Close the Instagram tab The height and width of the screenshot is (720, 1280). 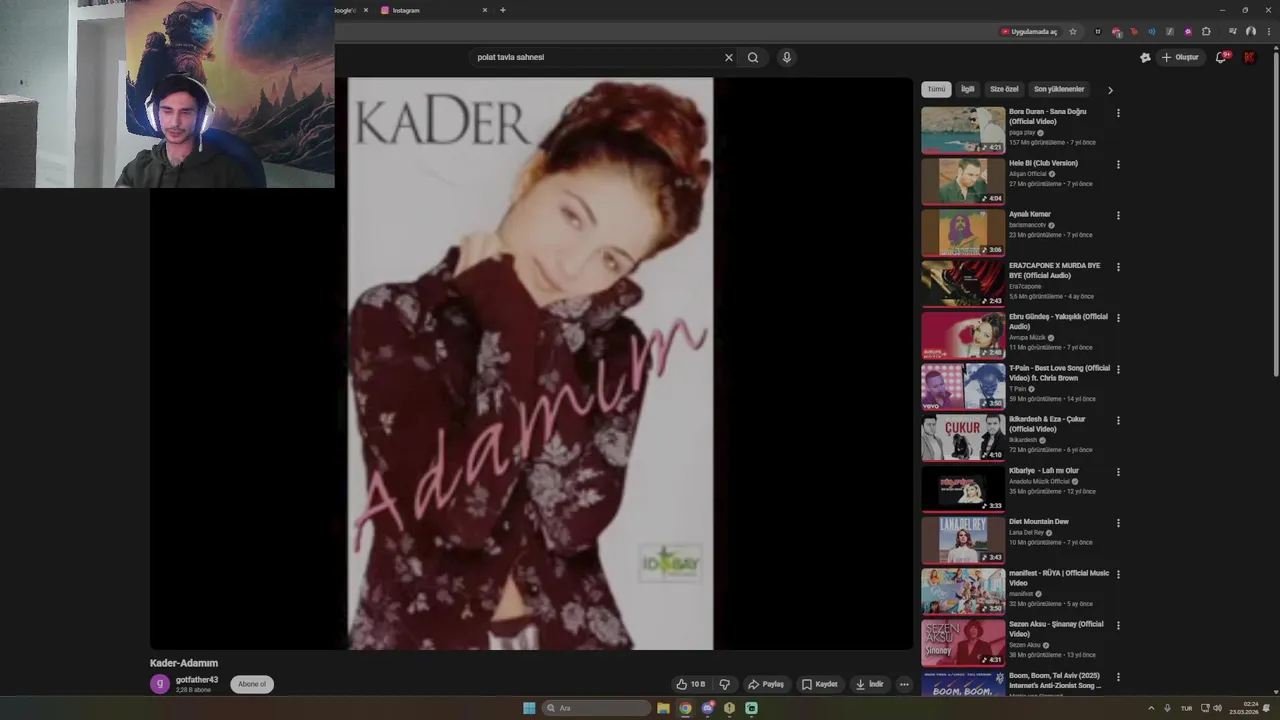click(485, 10)
